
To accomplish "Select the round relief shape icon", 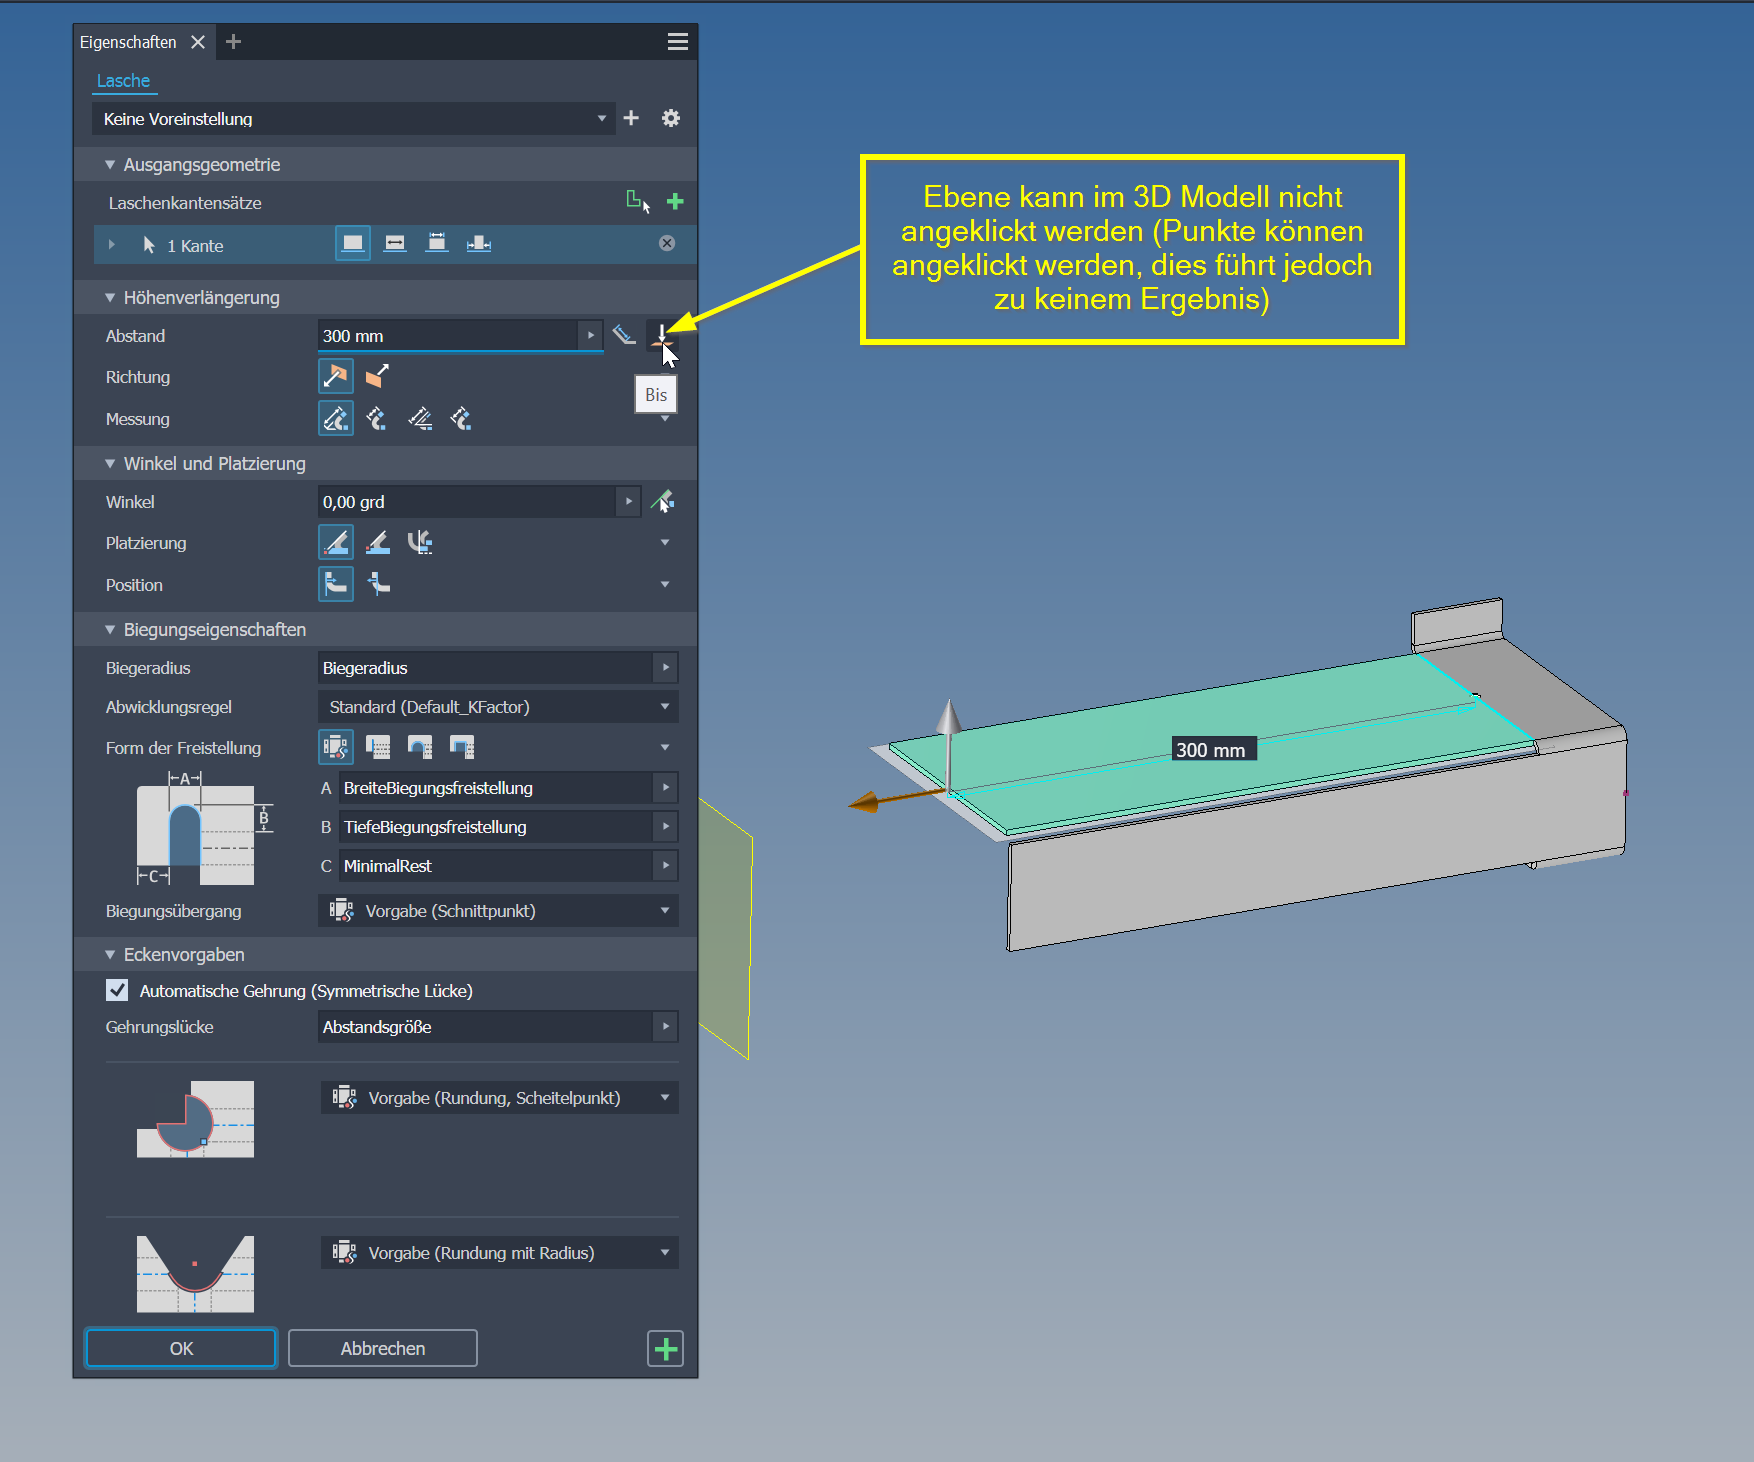I will click(420, 746).
